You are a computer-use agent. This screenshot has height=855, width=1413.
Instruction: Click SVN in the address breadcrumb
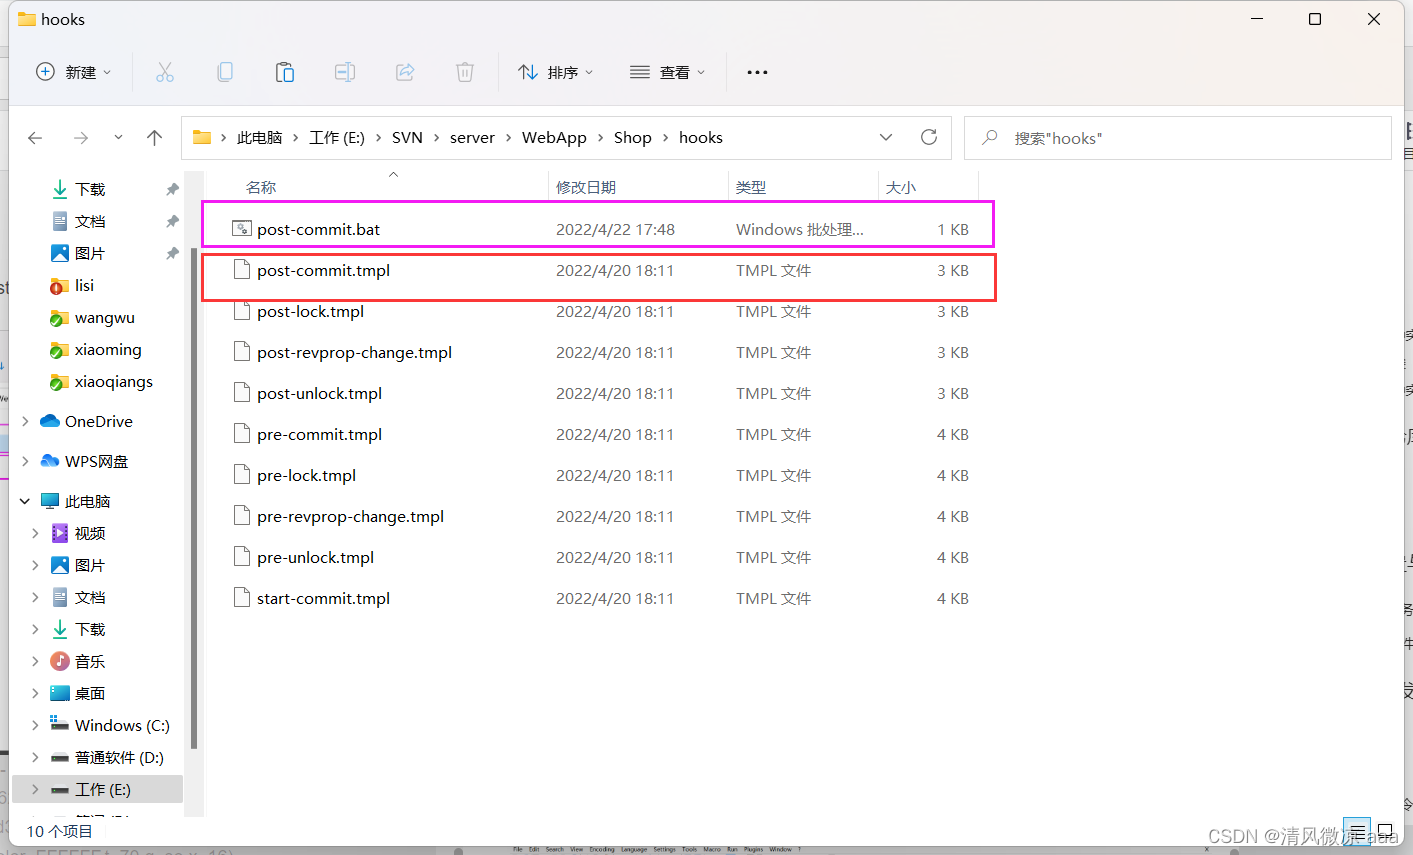(x=407, y=137)
